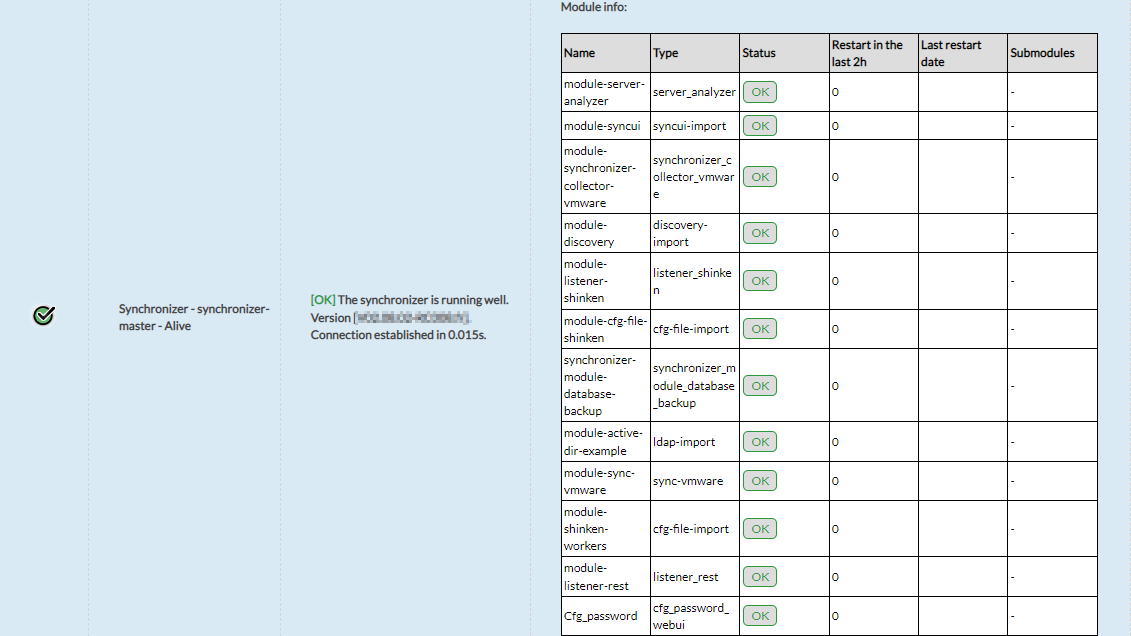Click OK badge for module-listener-rest
1131x636 pixels.
pyautogui.click(x=760, y=577)
